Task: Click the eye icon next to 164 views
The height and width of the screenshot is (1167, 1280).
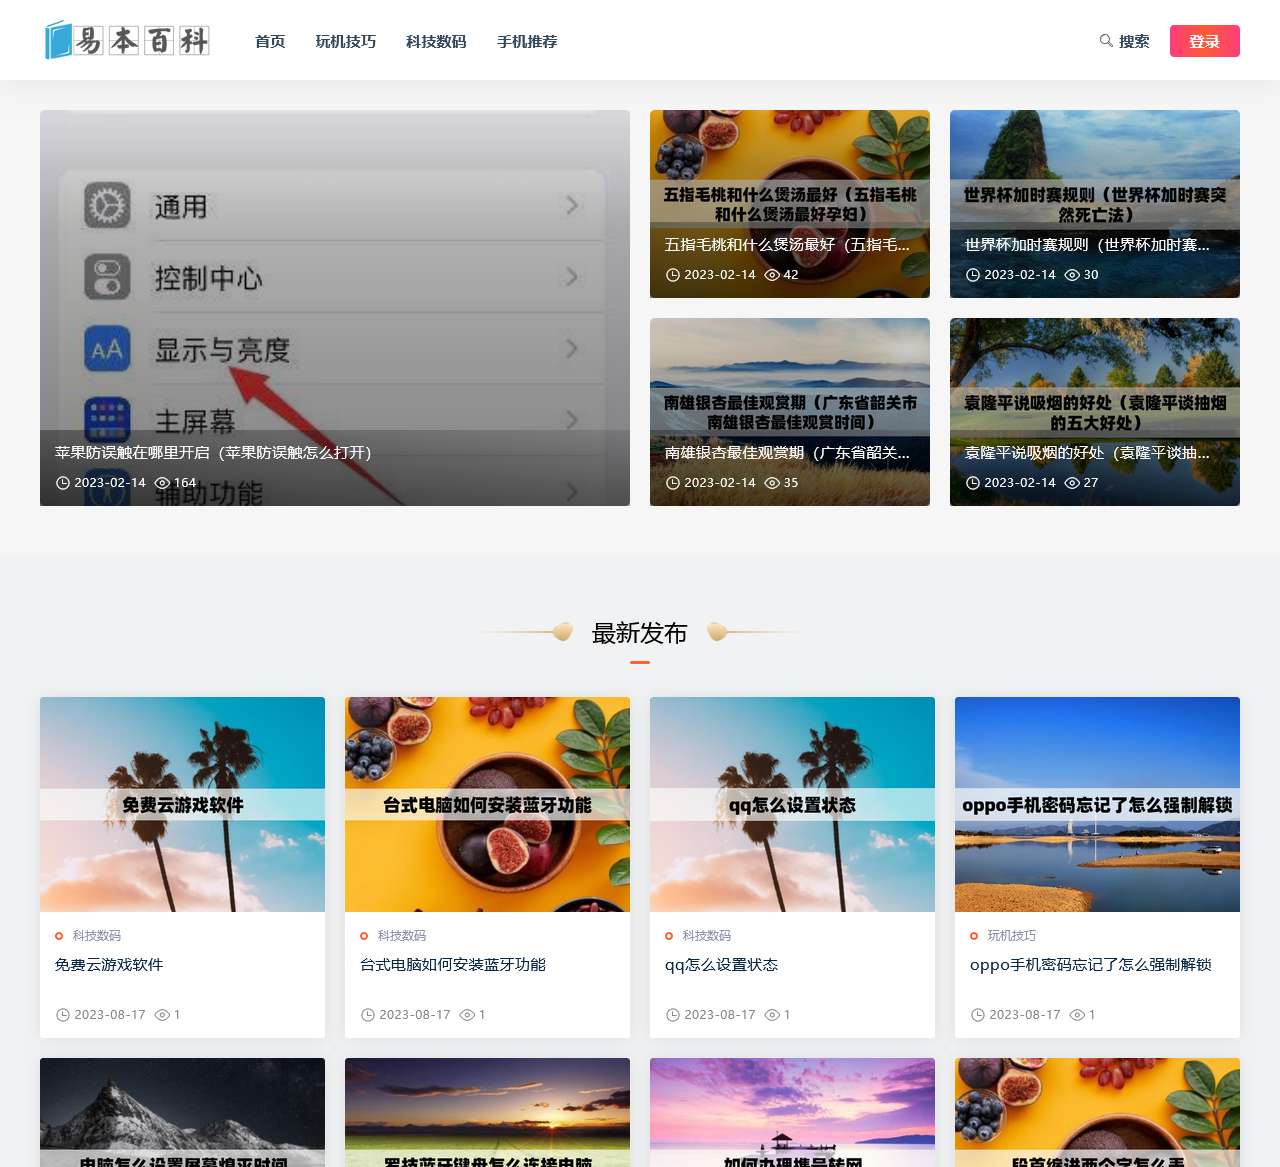Action: click(x=162, y=483)
